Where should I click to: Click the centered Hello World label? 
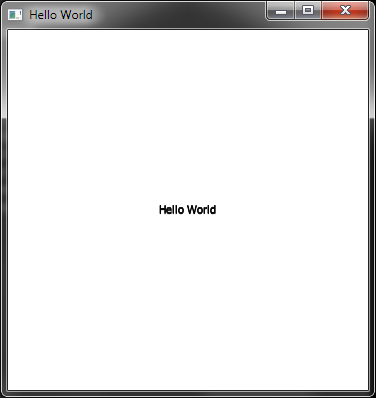point(187,210)
